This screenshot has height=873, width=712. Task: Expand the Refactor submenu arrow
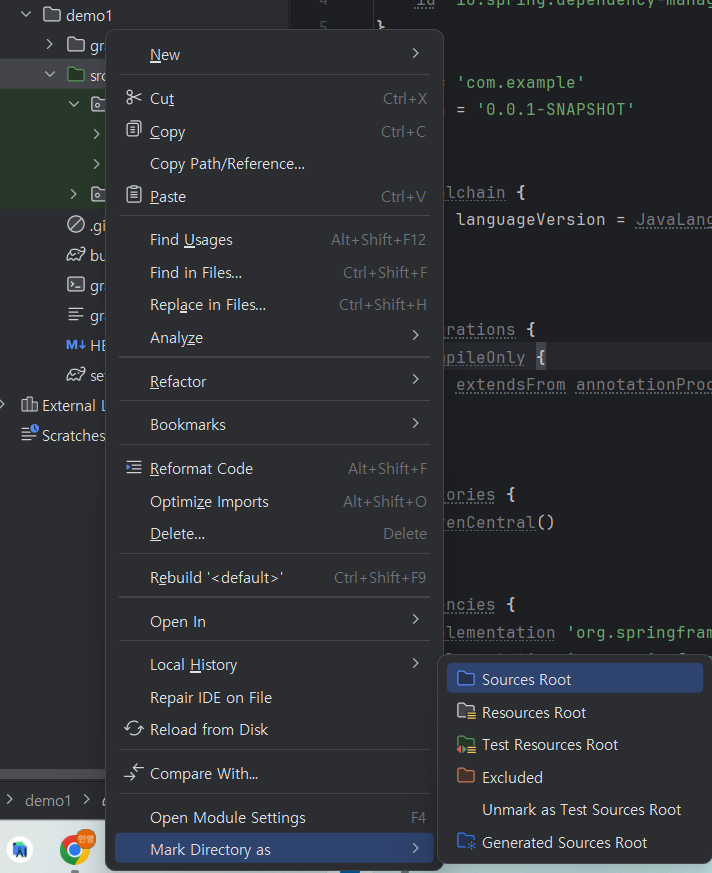point(415,380)
